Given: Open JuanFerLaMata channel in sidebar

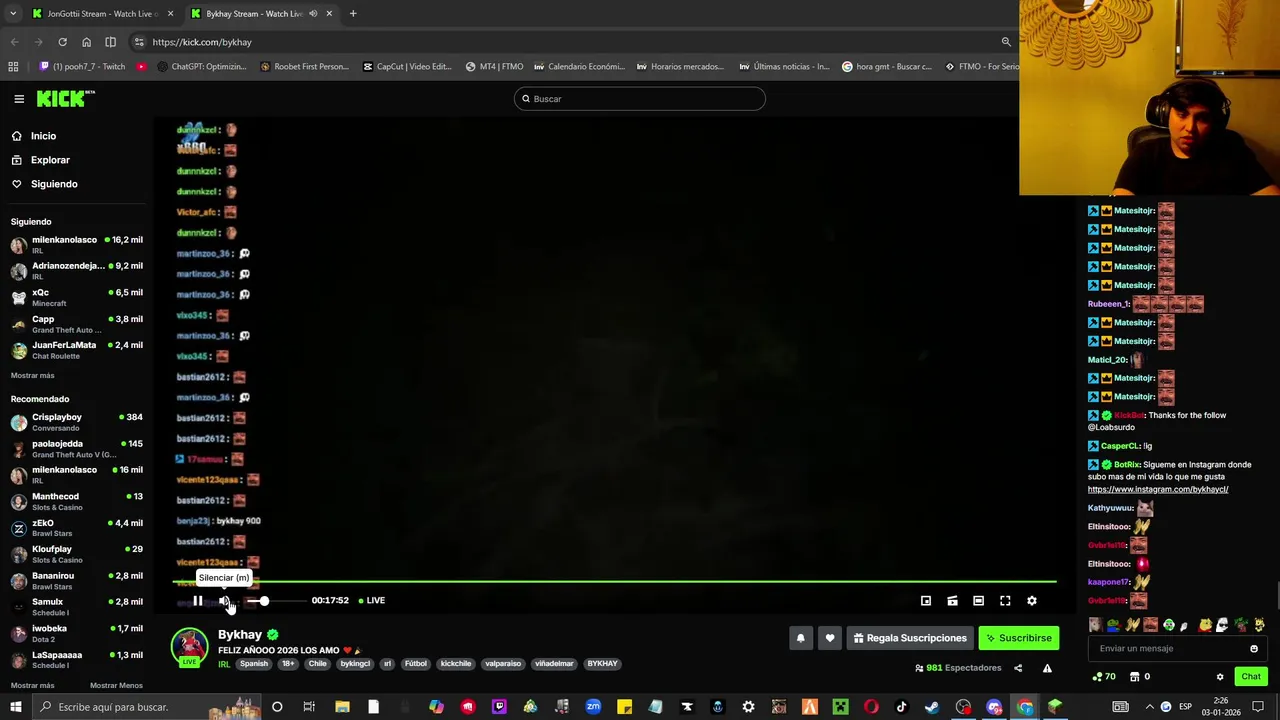Looking at the screenshot, I should point(77,350).
